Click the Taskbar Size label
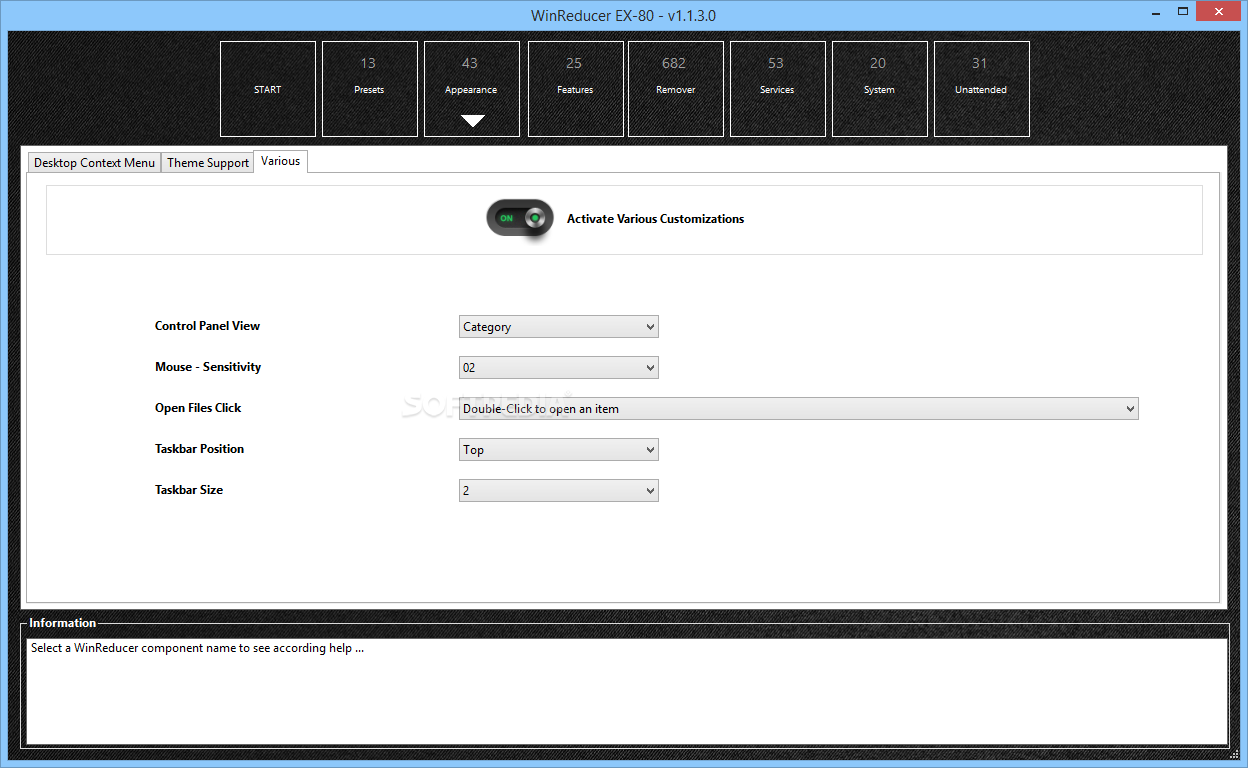This screenshot has width=1248, height=768. click(189, 490)
